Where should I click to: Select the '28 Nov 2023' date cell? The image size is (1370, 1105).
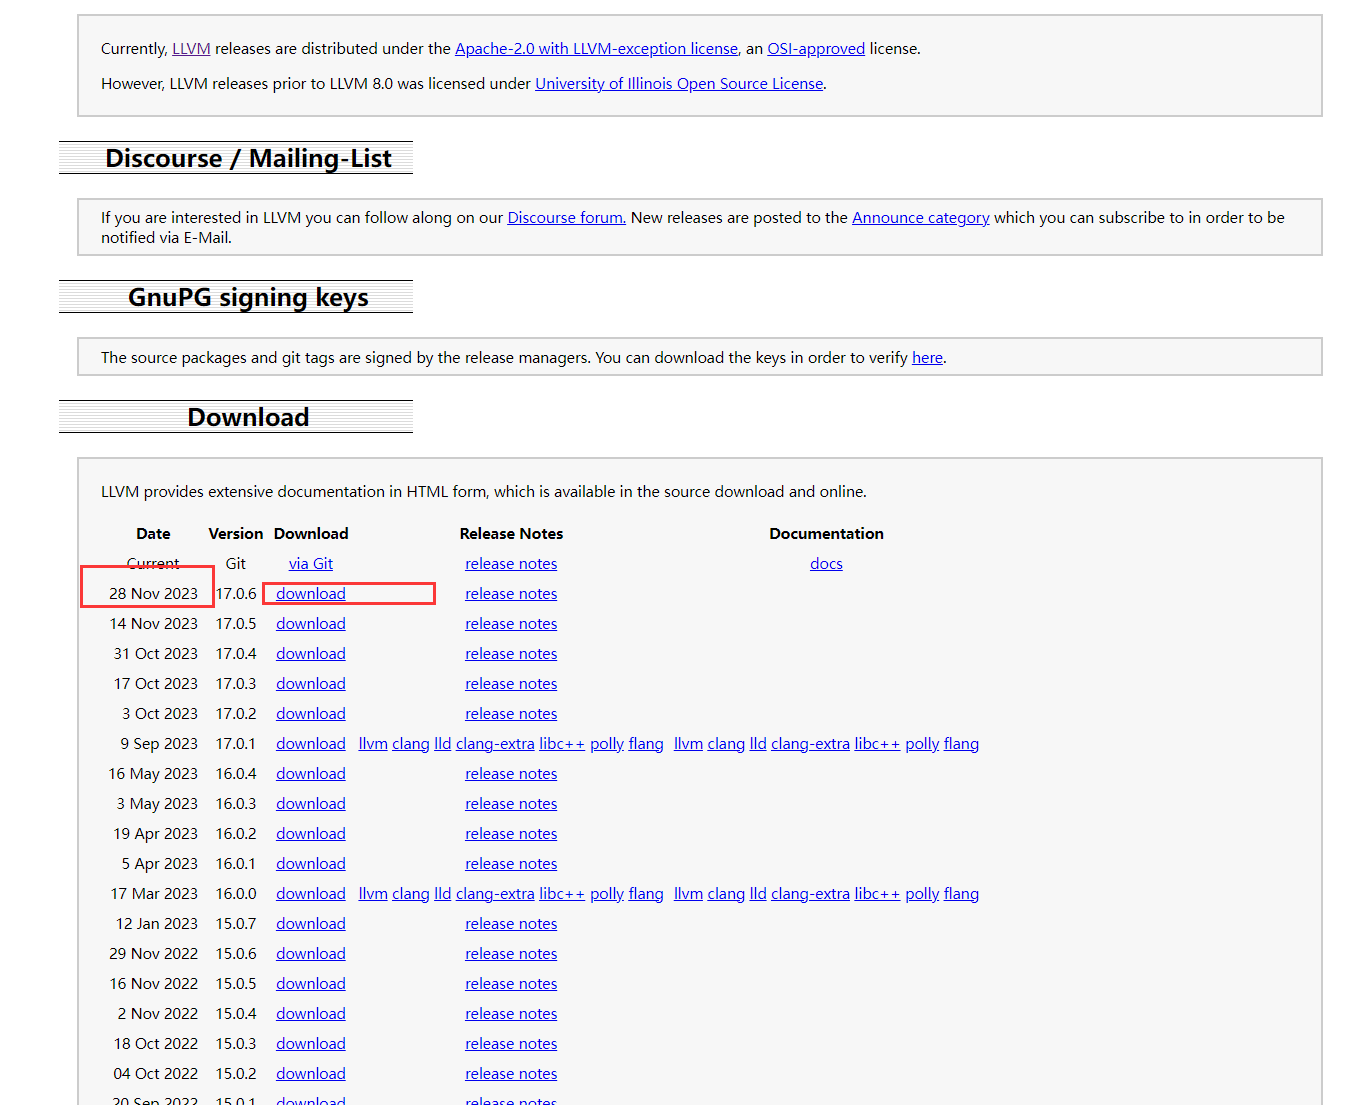pyautogui.click(x=154, y=594)
